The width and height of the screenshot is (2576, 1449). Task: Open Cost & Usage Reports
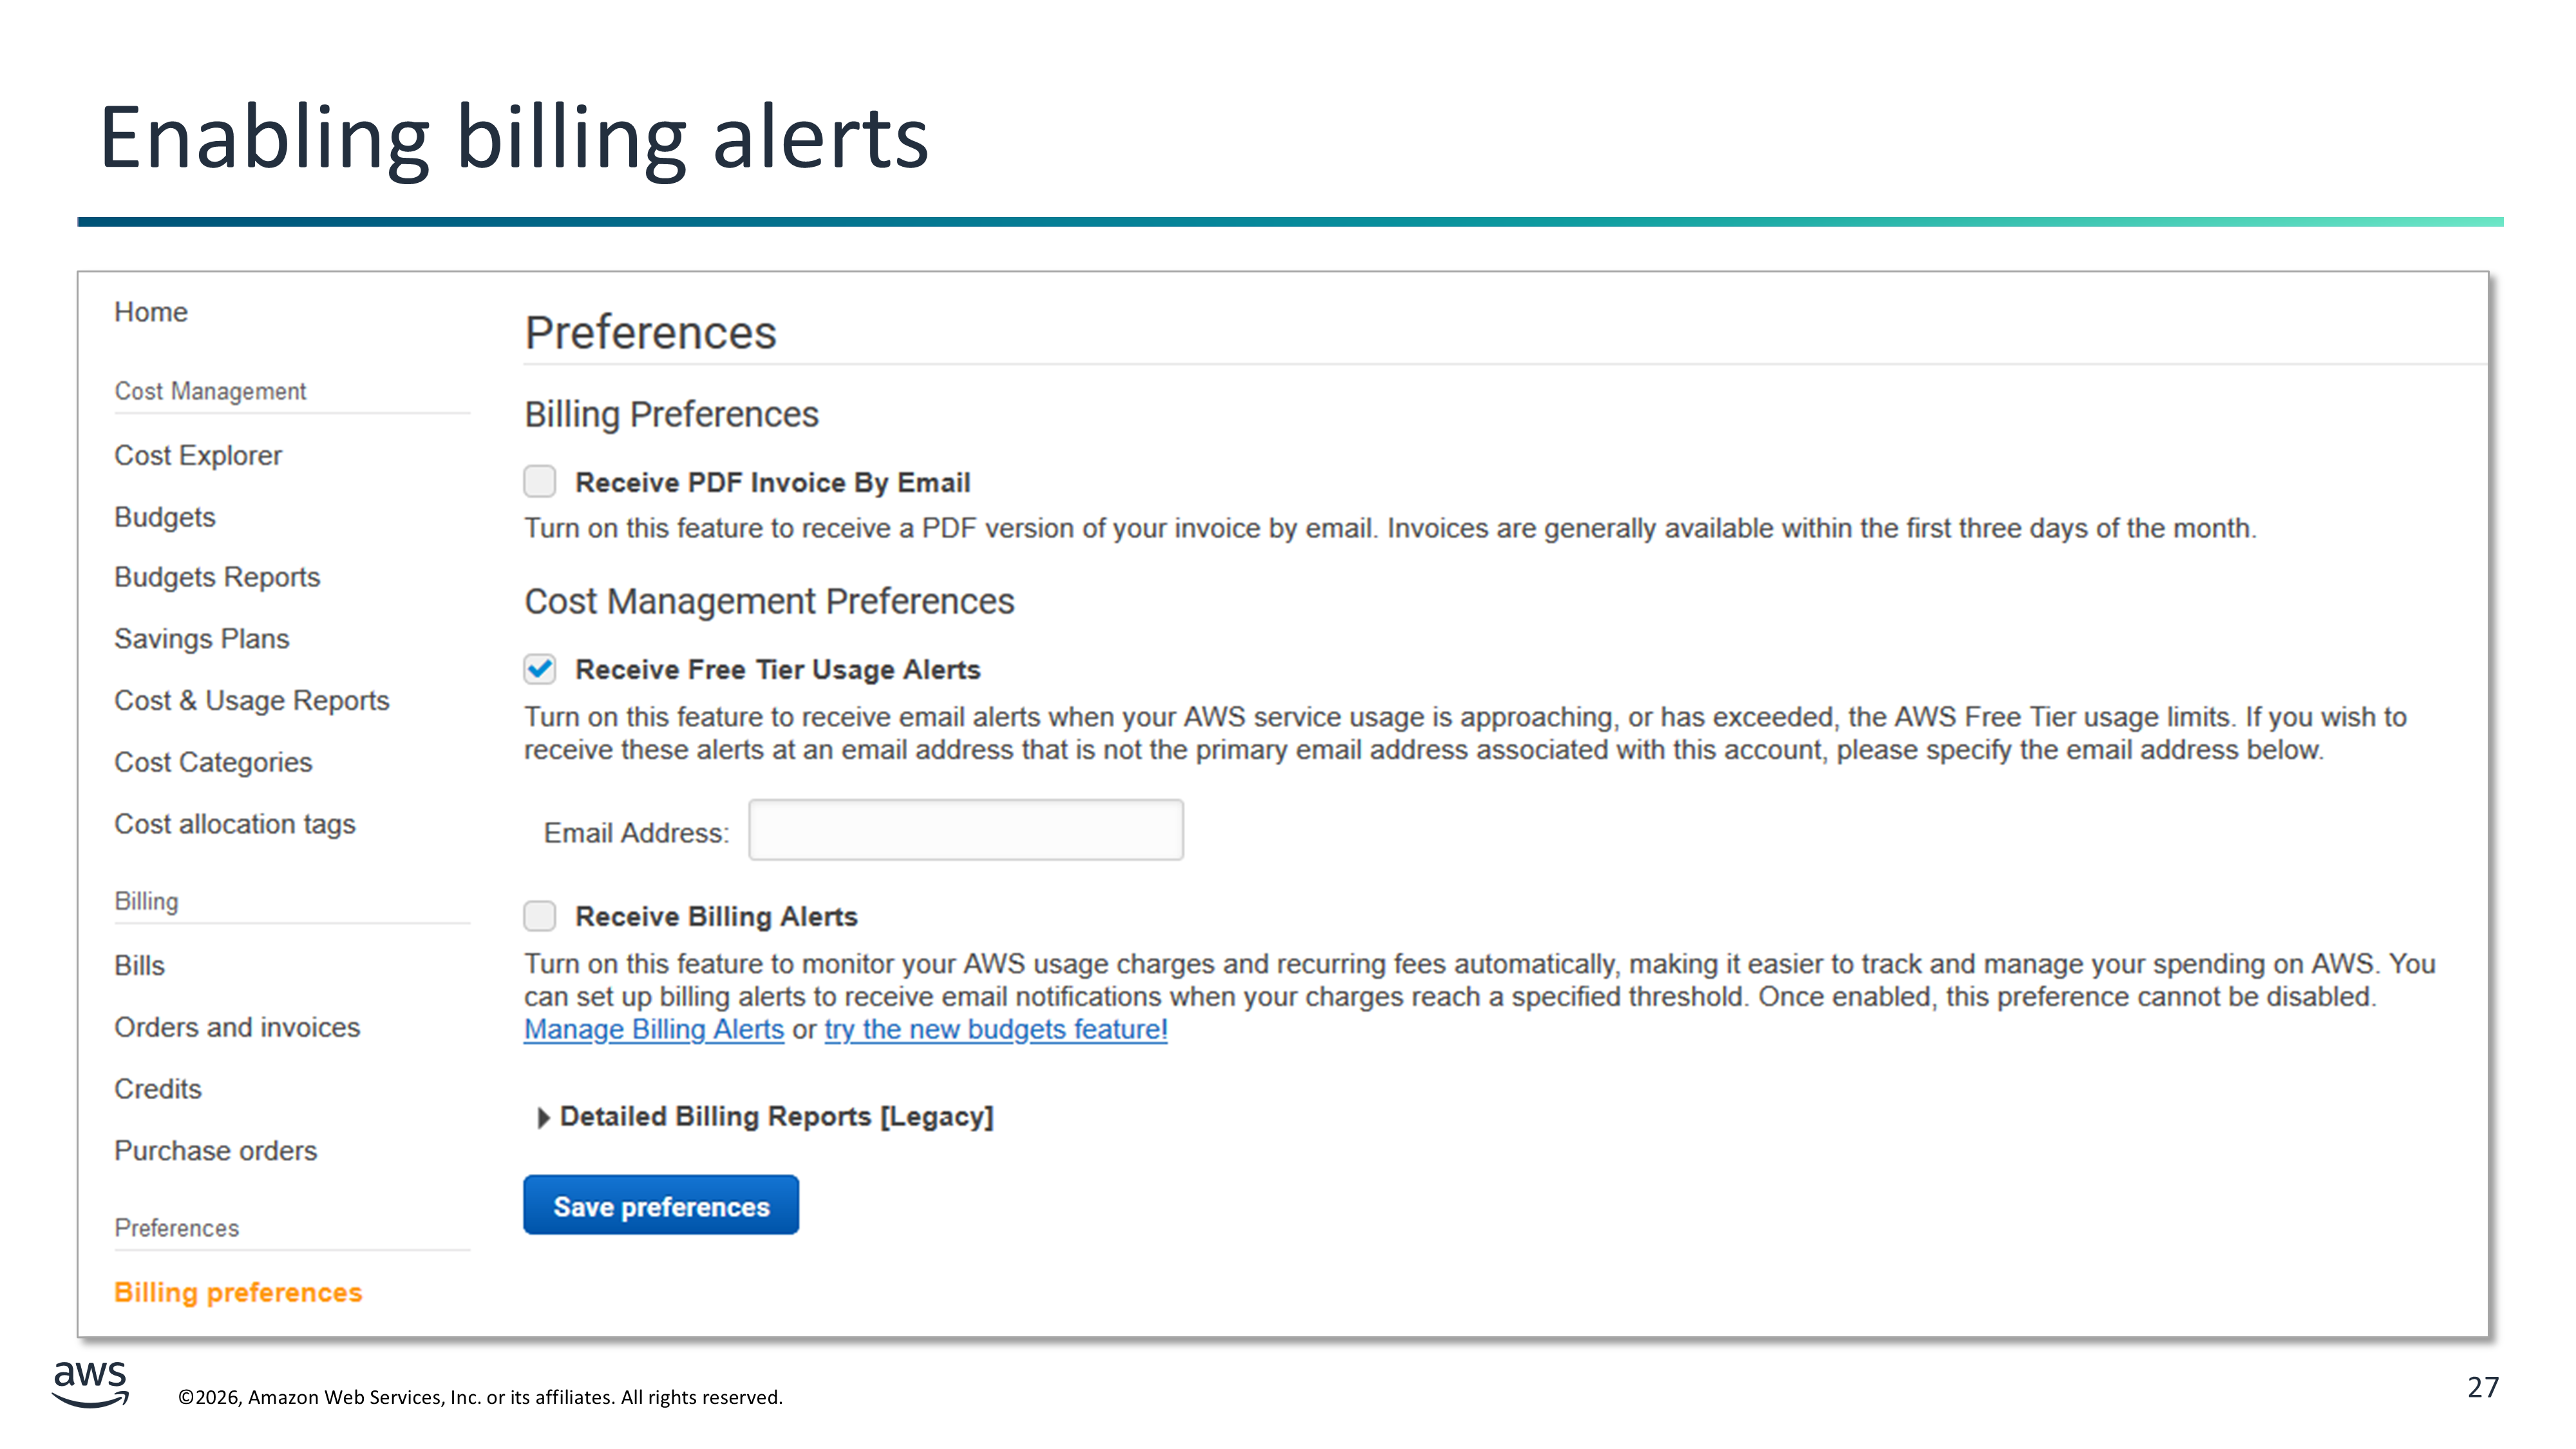click(252, 700)
